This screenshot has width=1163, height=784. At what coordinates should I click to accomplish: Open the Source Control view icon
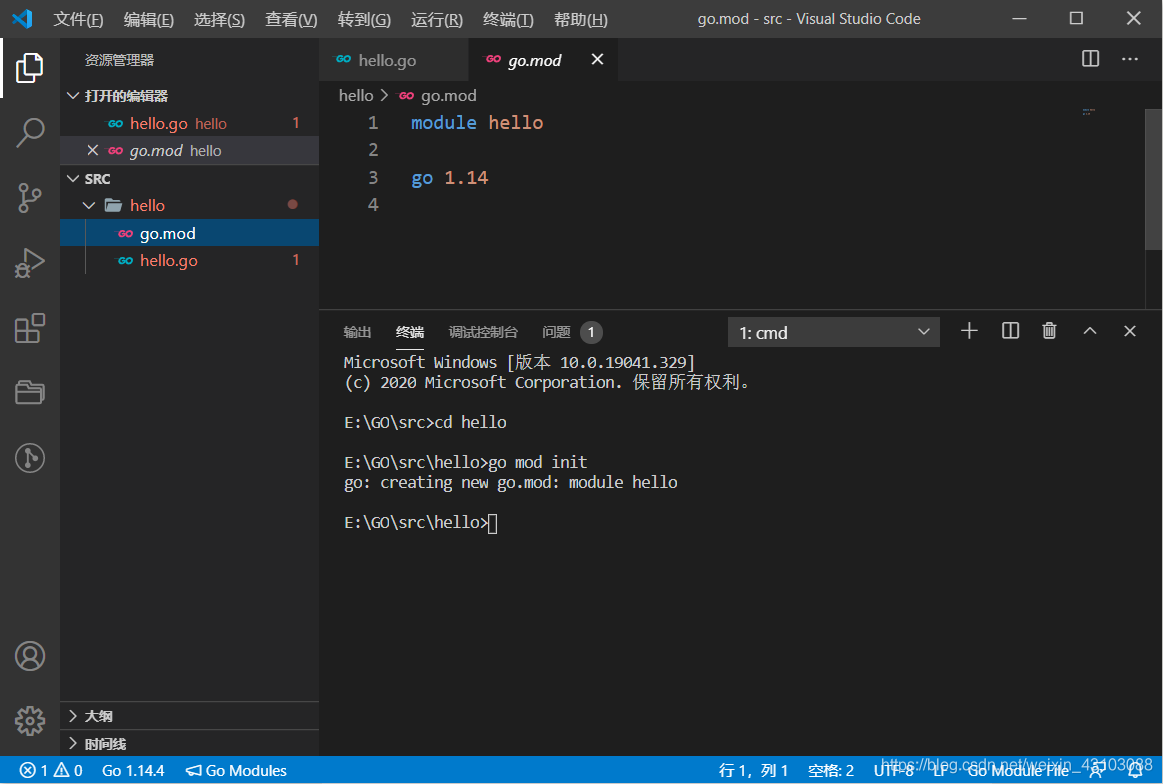[x=30, y=198]
